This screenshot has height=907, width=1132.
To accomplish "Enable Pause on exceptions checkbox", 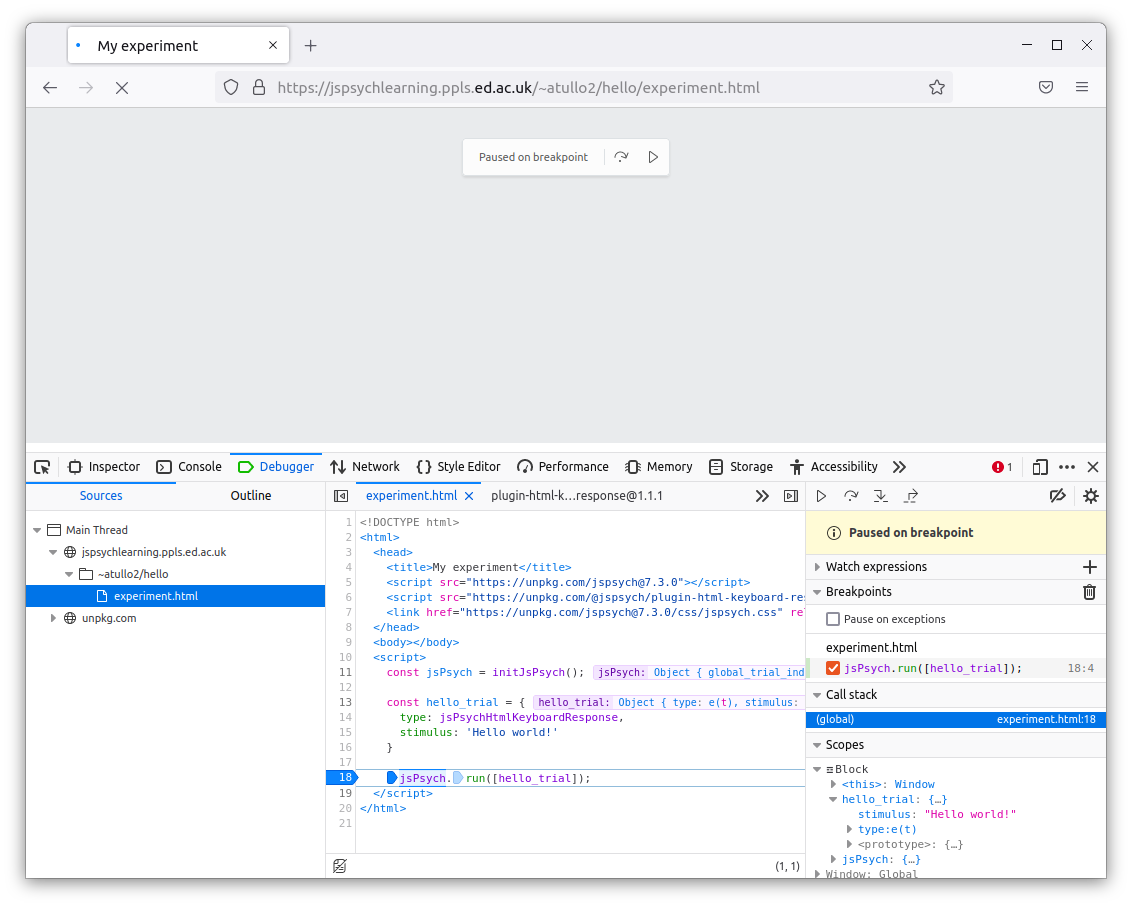I will 833,619.
